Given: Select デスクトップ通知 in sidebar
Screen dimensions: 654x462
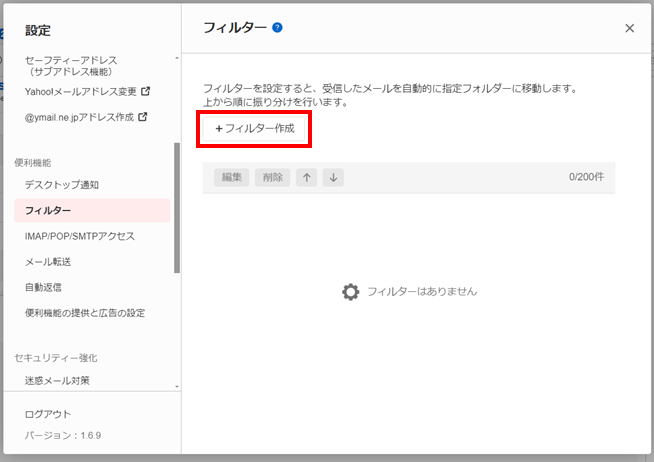Looking at the screenshot, I should click(62, 185).
